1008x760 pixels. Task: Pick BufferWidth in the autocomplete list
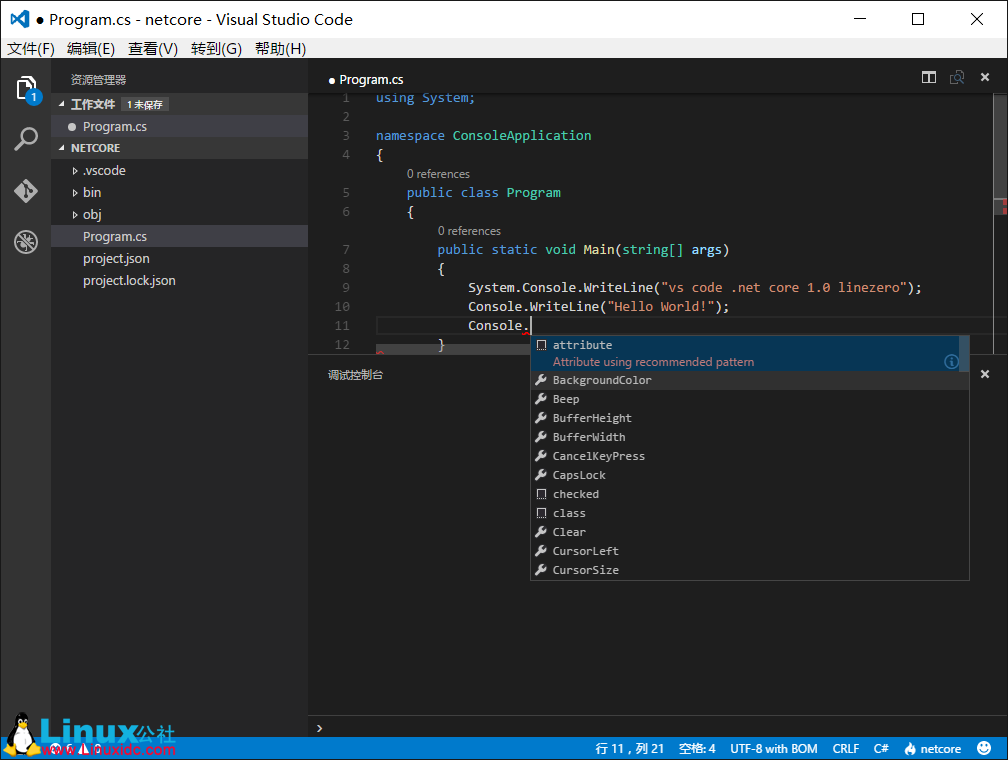click(750, 437)
